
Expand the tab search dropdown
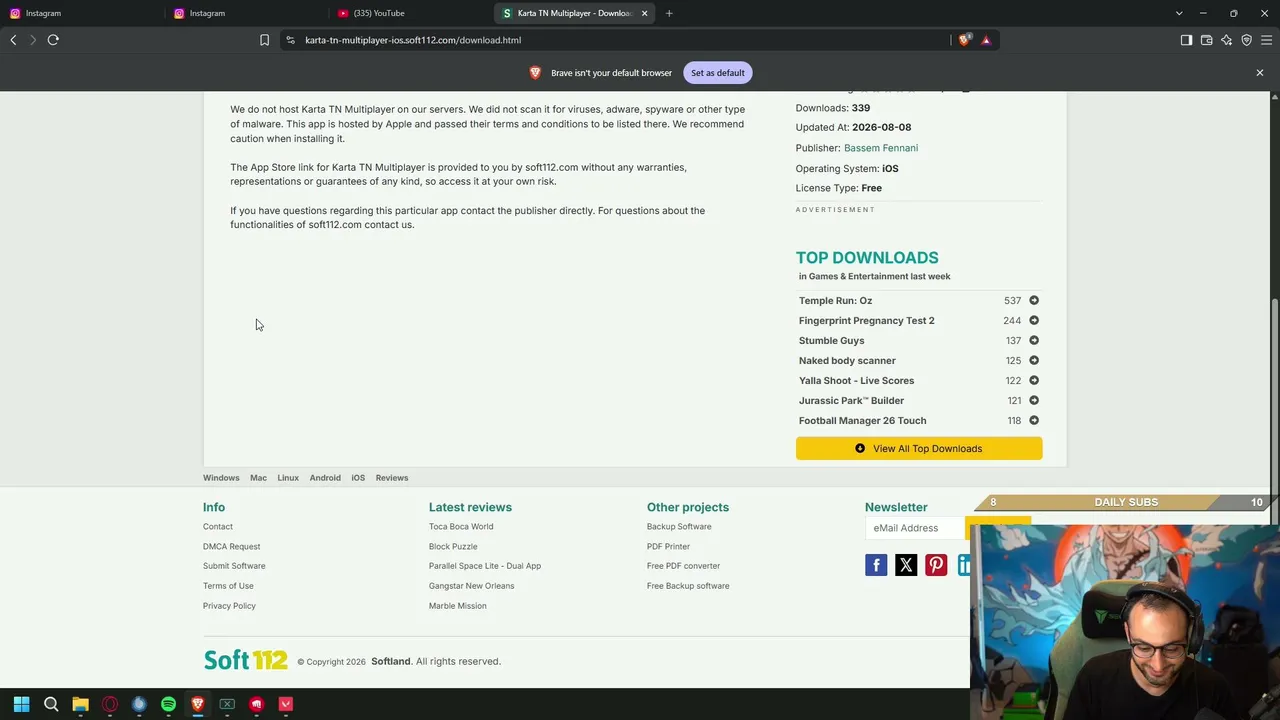(x=1179, y=13)
